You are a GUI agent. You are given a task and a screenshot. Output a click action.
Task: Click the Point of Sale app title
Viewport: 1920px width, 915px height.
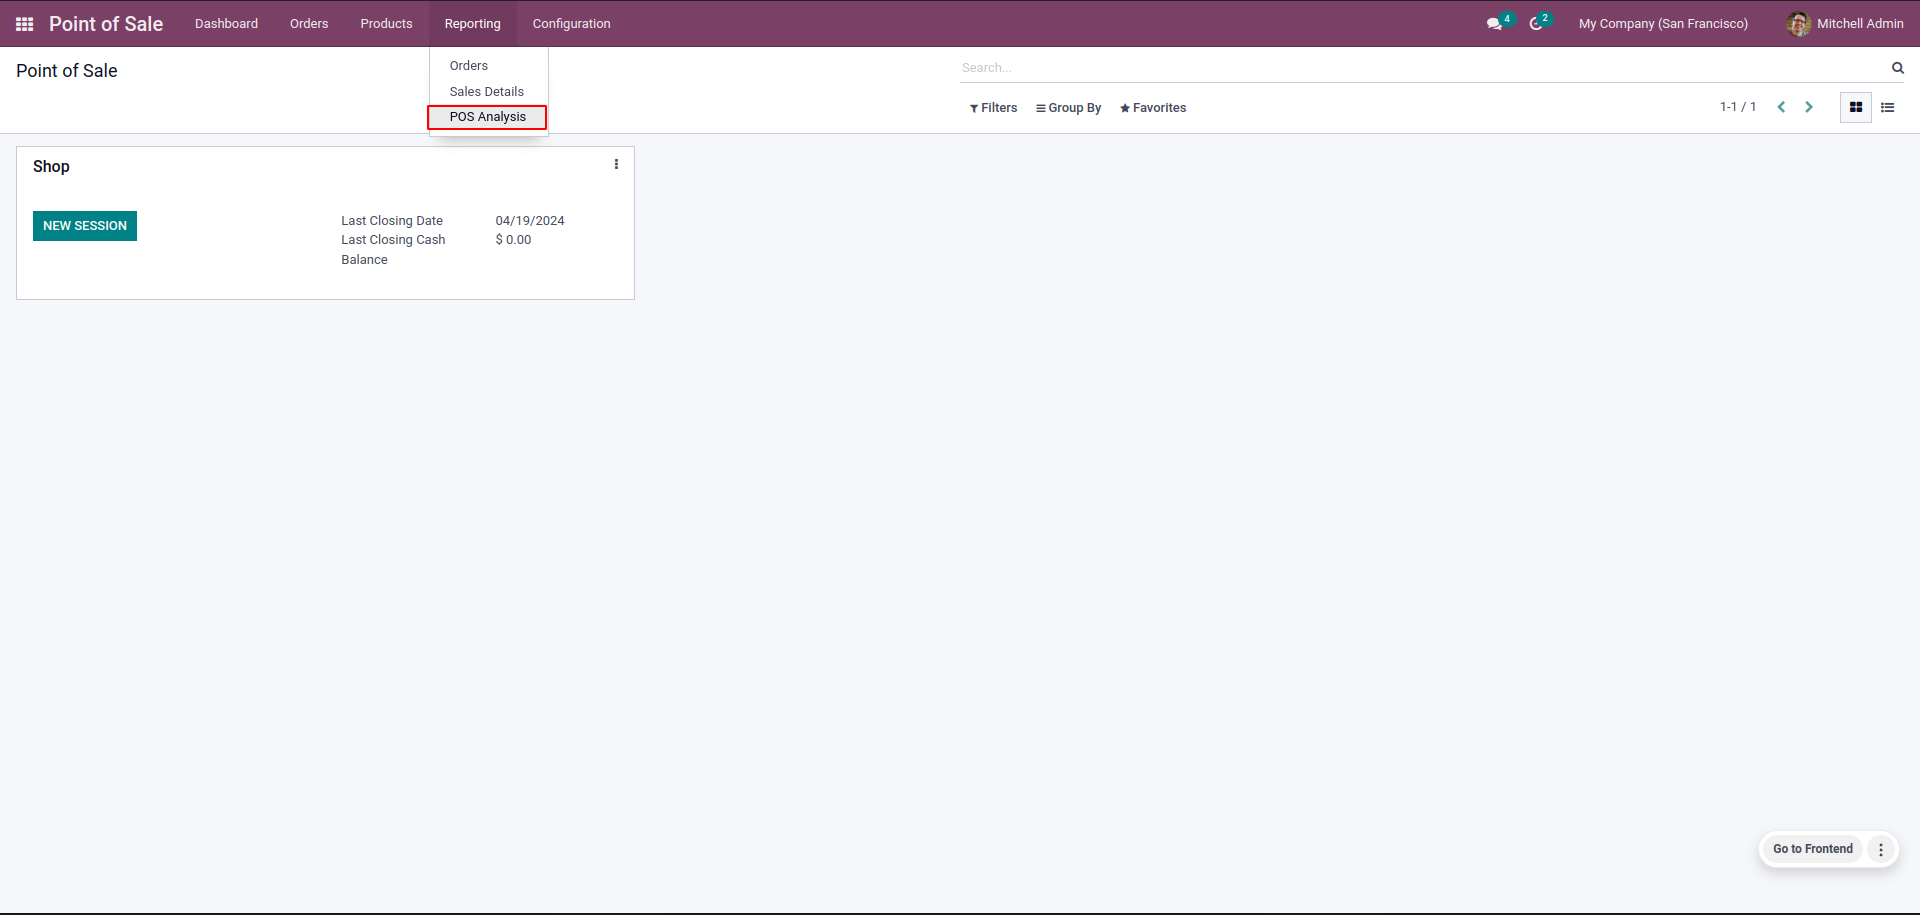point(106,24)
